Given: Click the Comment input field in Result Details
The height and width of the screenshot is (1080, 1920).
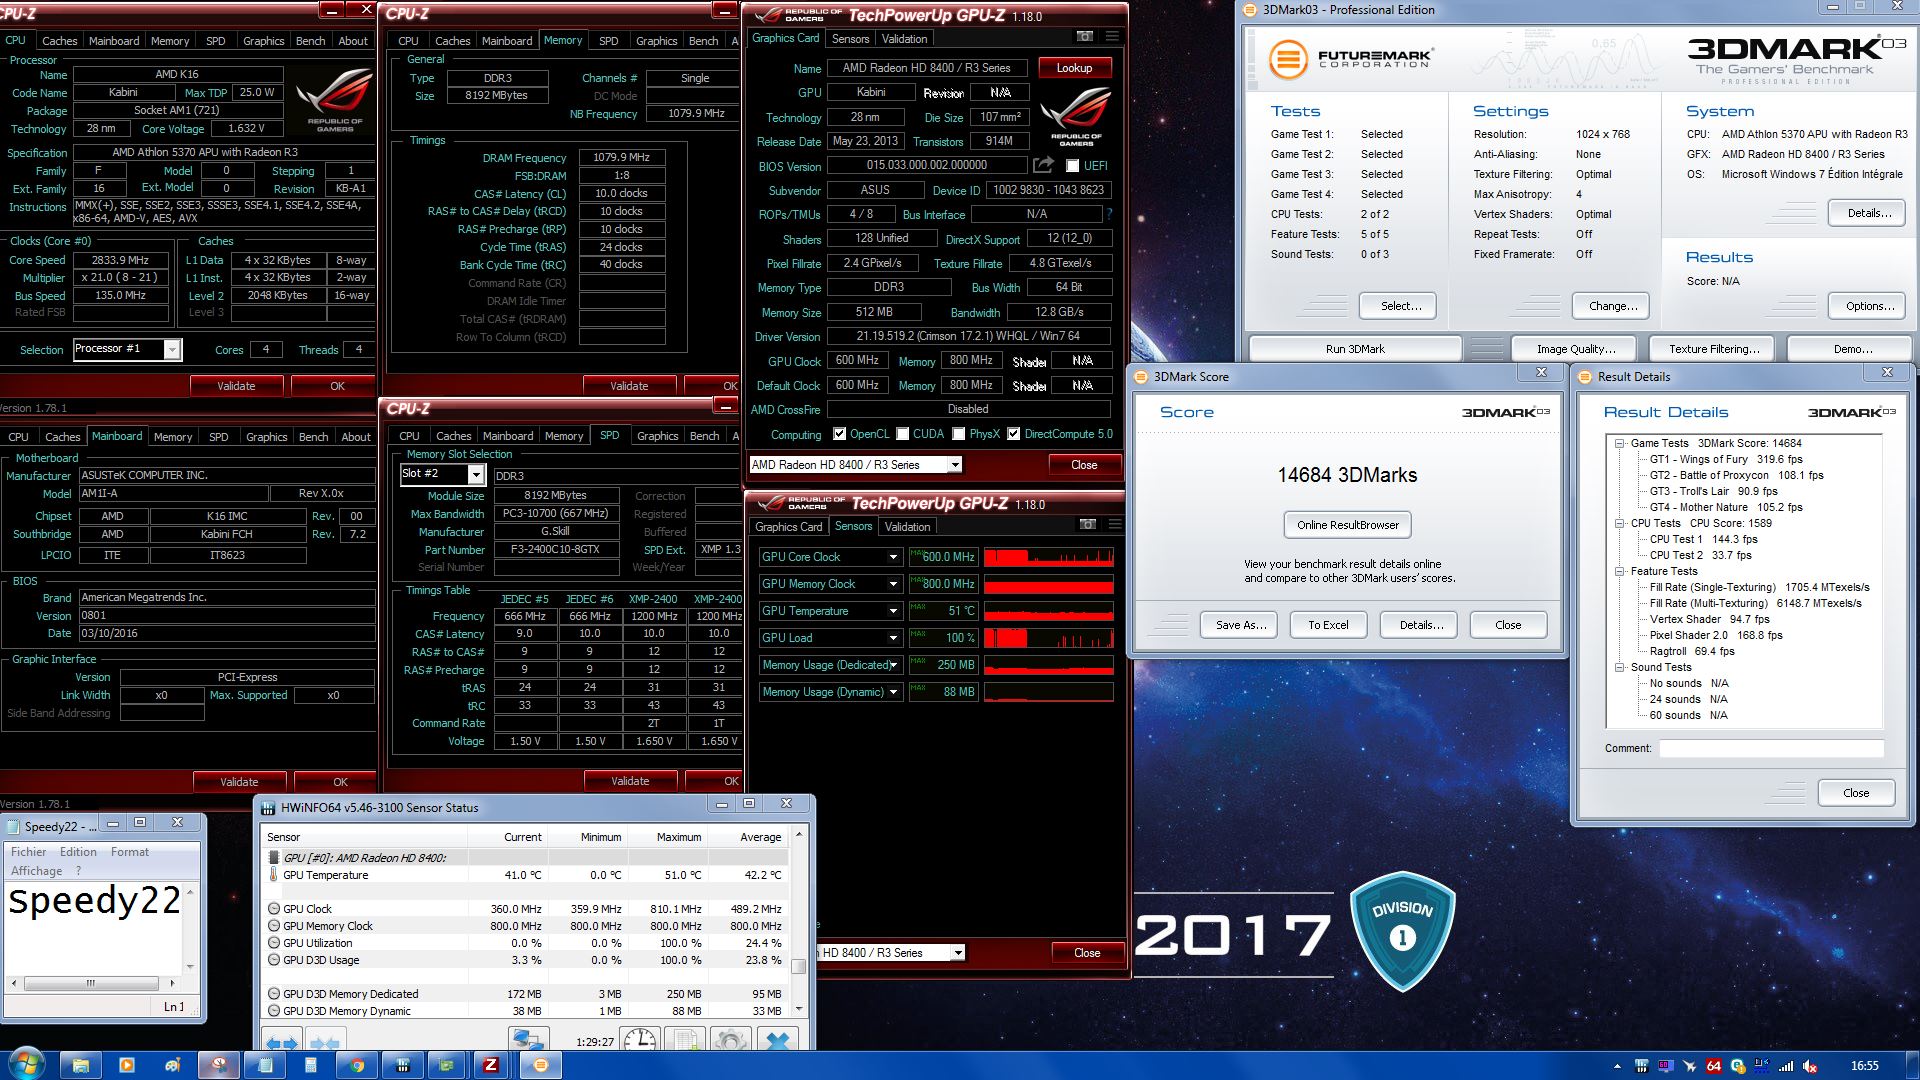Looking at the screenshot, I should click(x=1771, y=748).
